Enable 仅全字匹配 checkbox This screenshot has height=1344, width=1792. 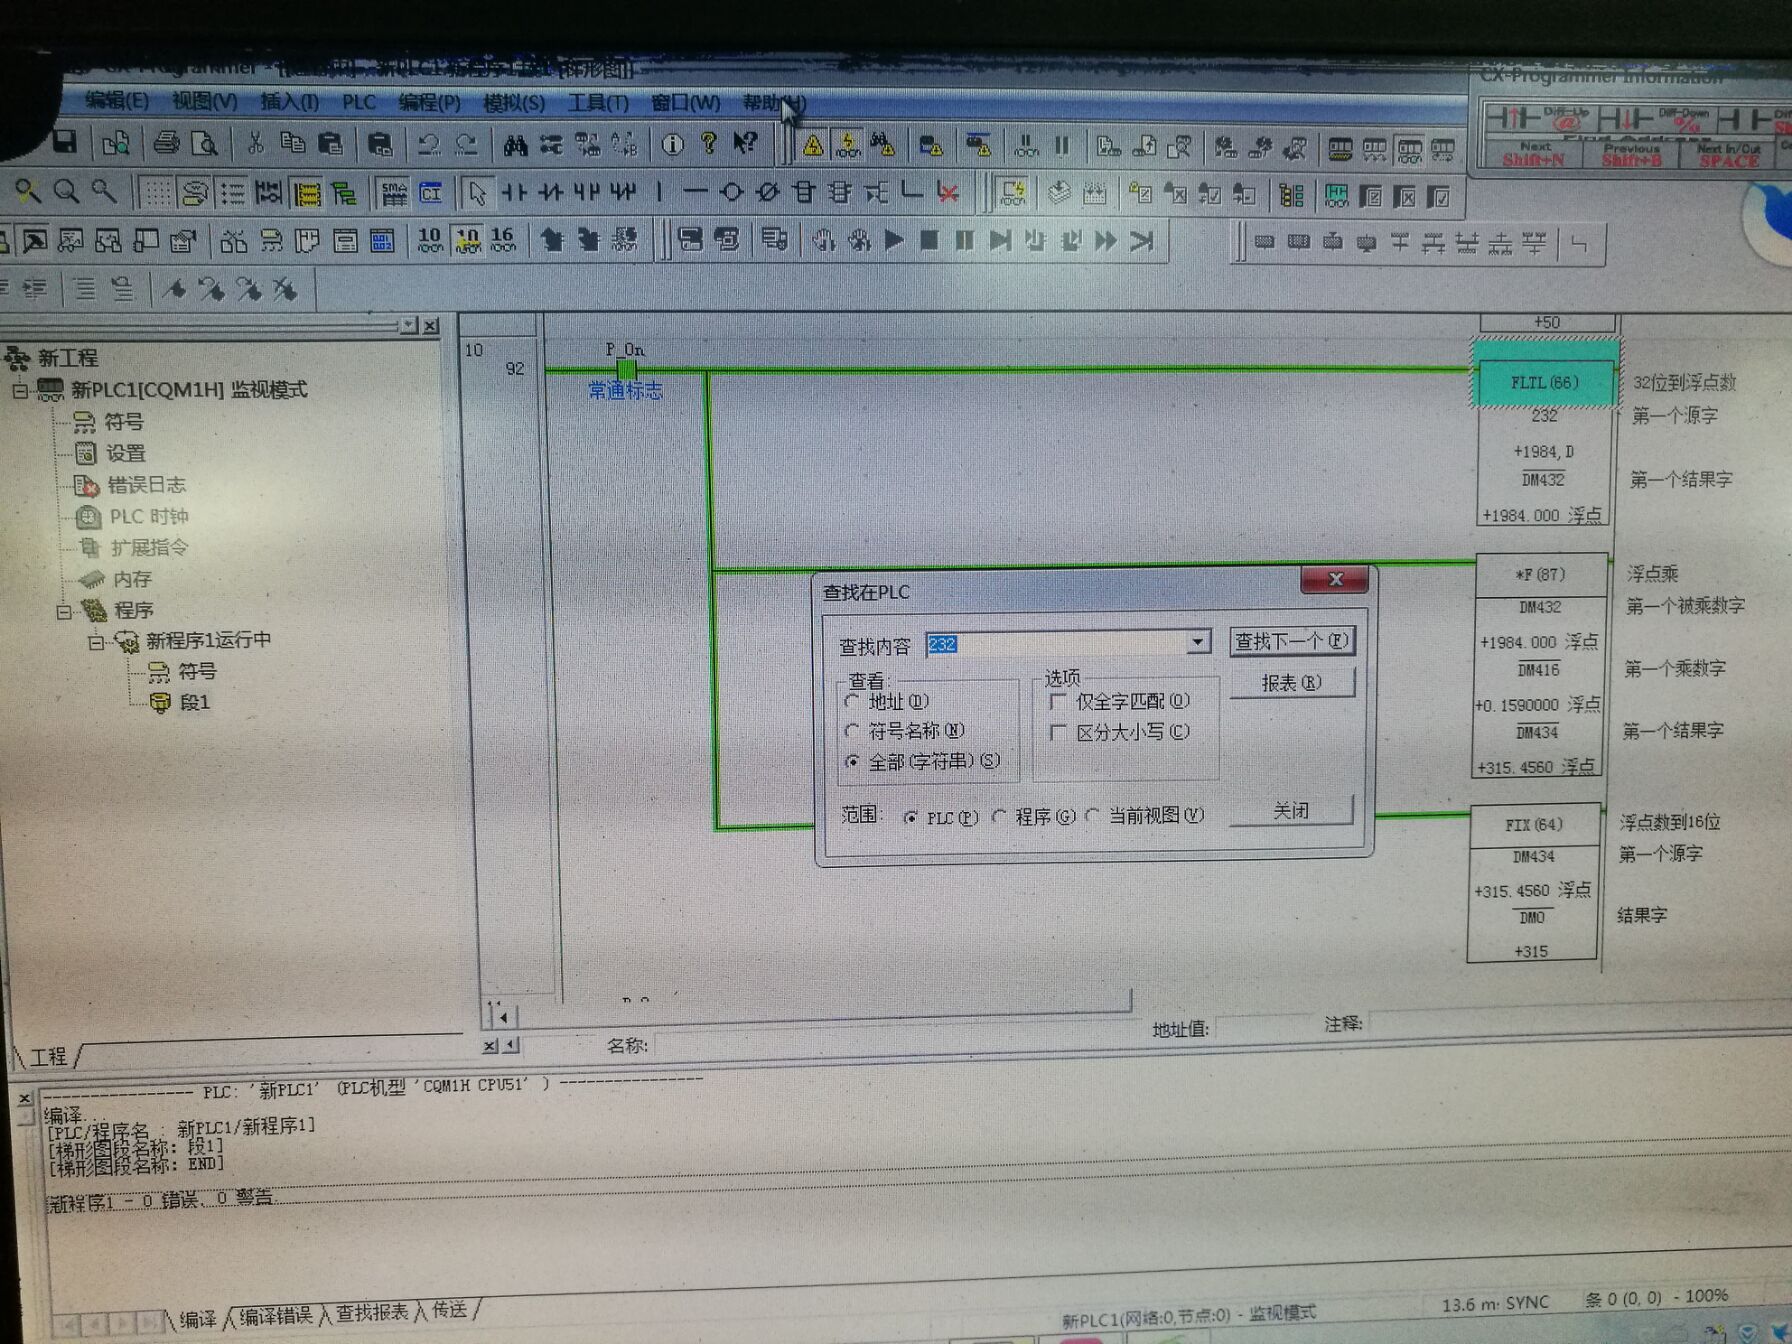(1058, 702)
